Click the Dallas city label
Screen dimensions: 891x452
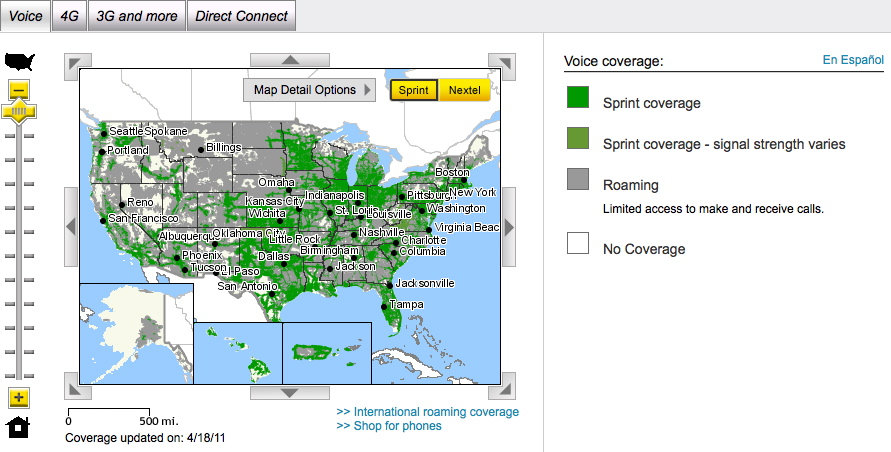pyautogui.click(x=274, y=256)
